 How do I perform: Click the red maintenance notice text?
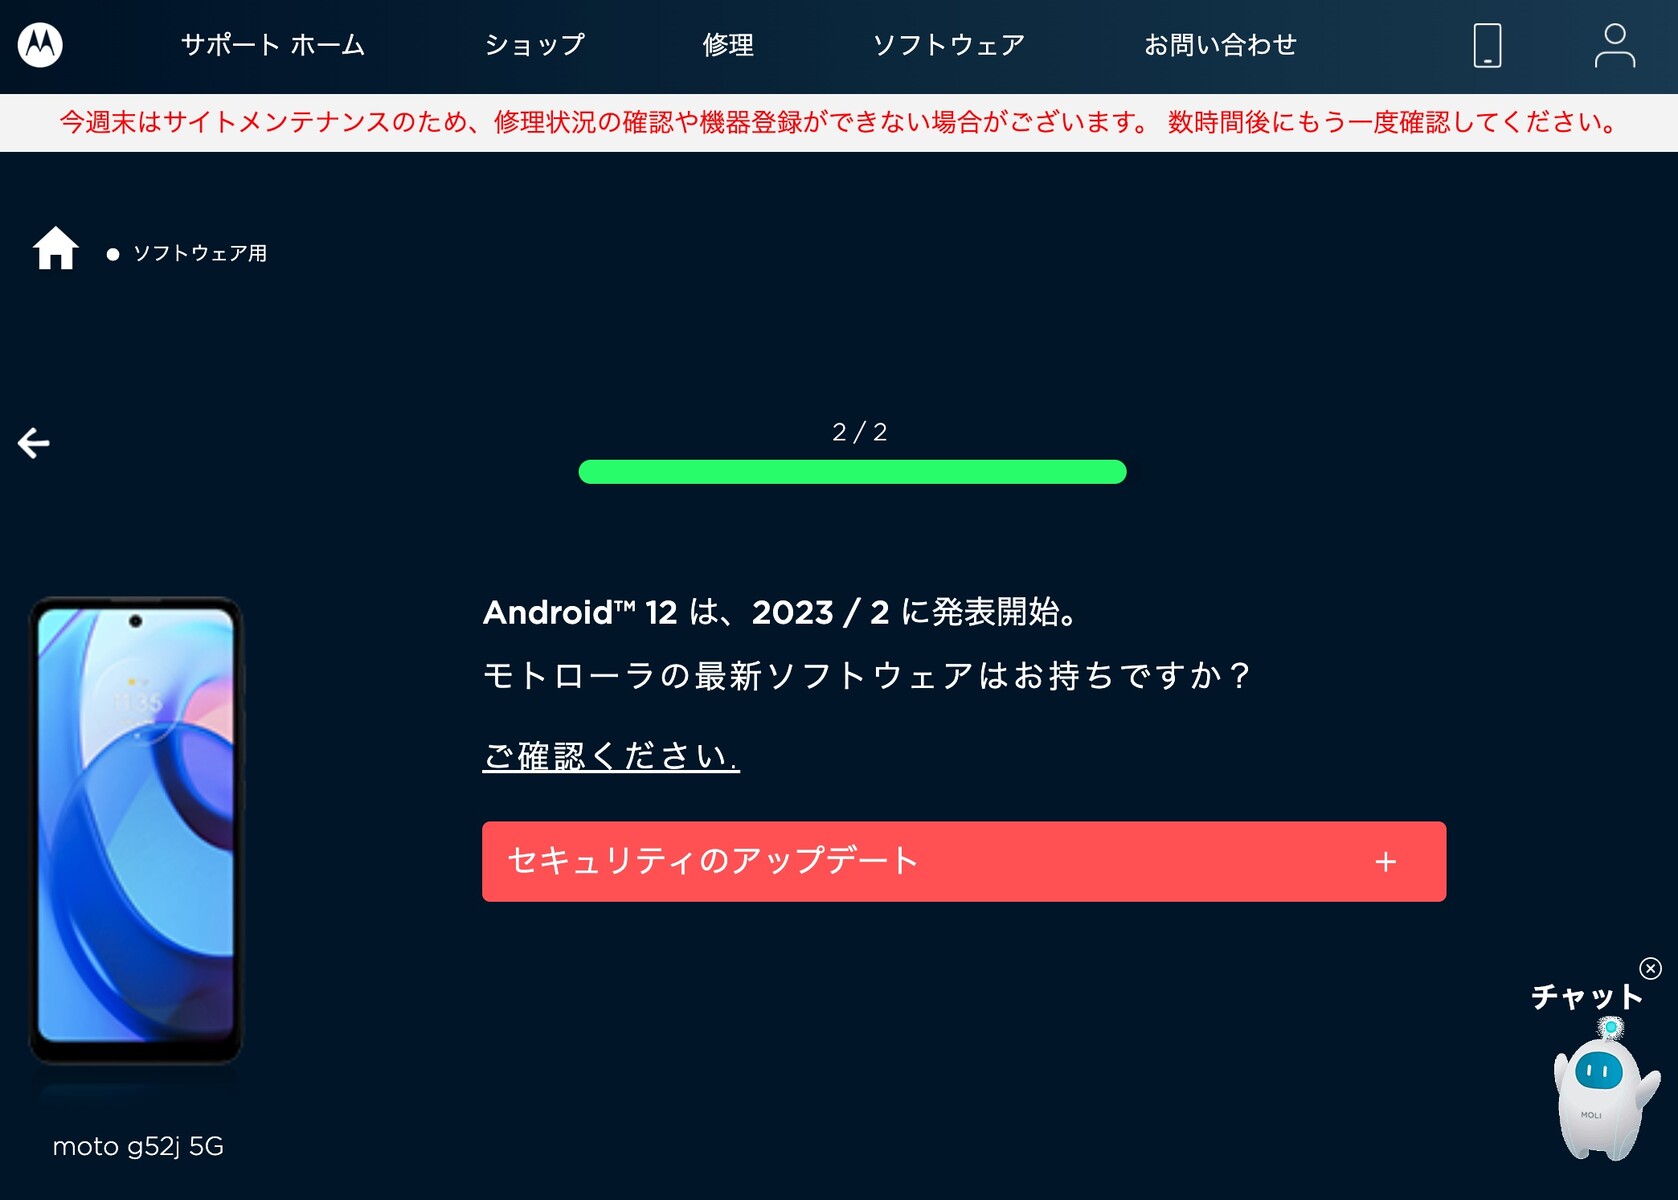click(x=839, y=123)
